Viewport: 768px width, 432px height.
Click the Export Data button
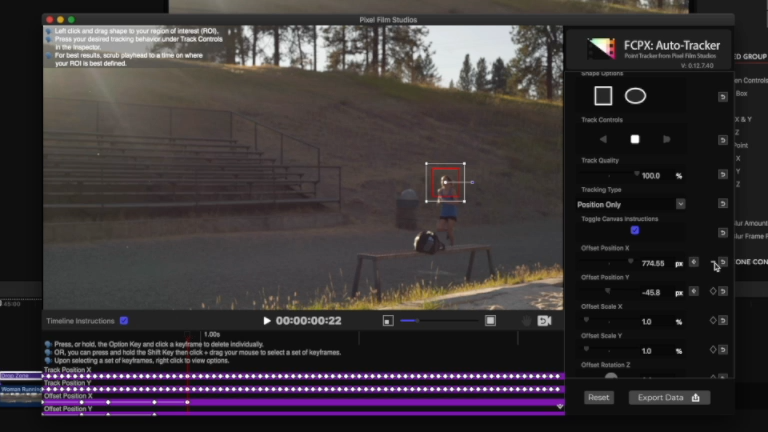(669, 398)
